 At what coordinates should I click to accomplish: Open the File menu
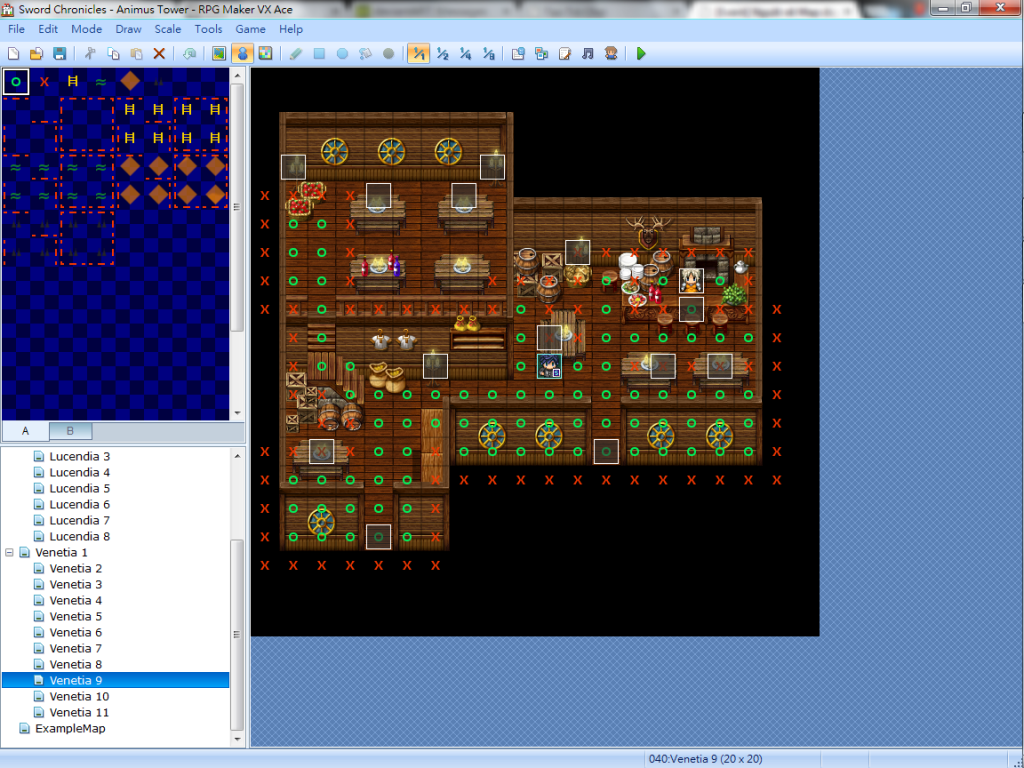[x=16, y=29]
